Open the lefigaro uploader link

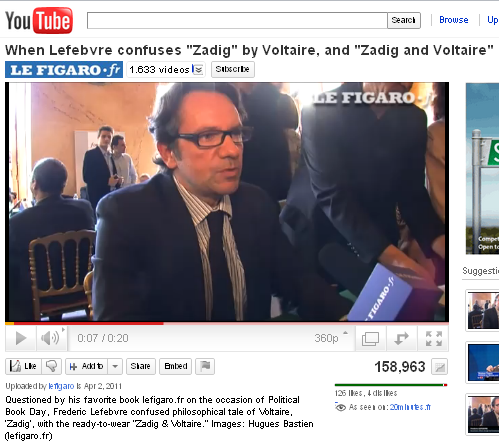[x=61, y=386]
